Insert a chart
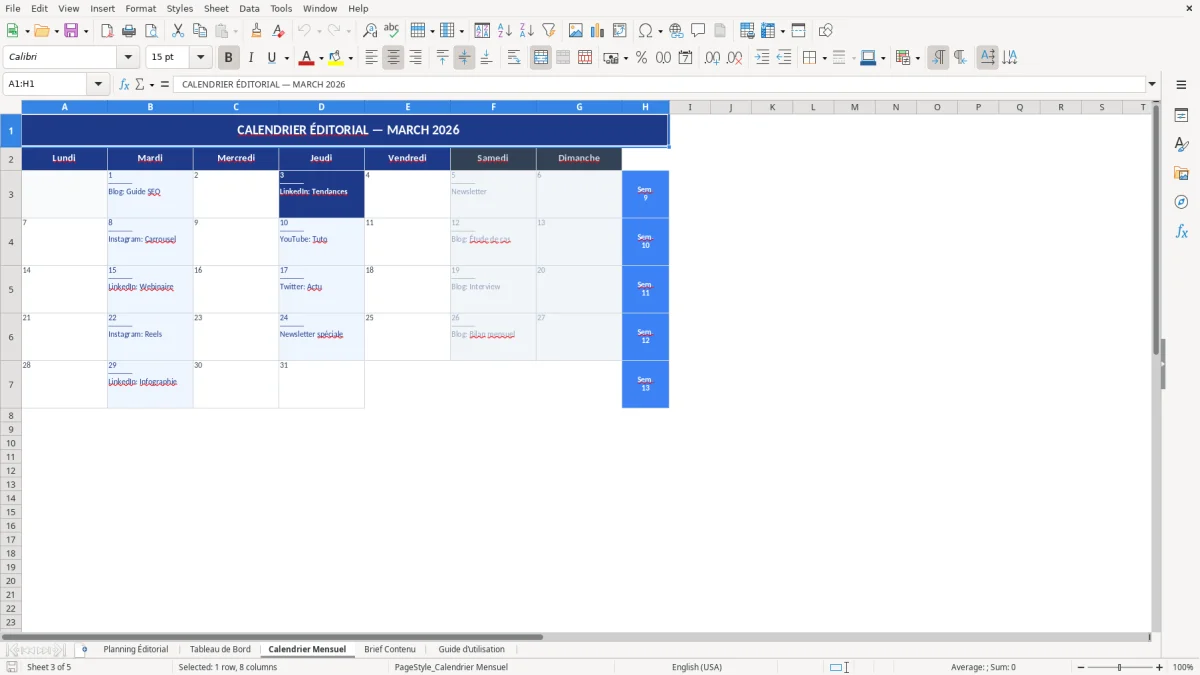1200x675 pixels. 597,30
